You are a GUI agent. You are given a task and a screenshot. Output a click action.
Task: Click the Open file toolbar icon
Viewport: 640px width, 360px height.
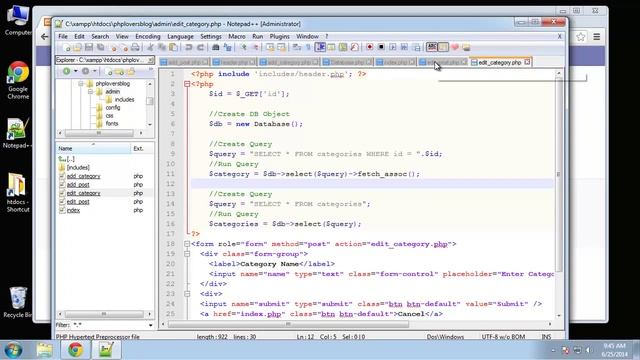click(77, 47)
